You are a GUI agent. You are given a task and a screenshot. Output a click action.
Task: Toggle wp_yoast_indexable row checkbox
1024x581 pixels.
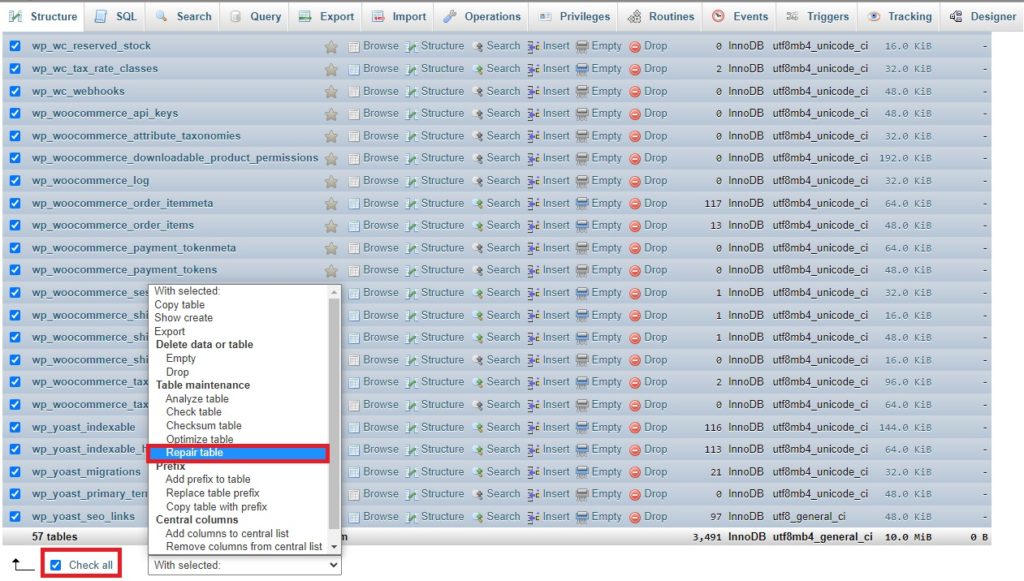pyautogui.click(x=15, y=427)
